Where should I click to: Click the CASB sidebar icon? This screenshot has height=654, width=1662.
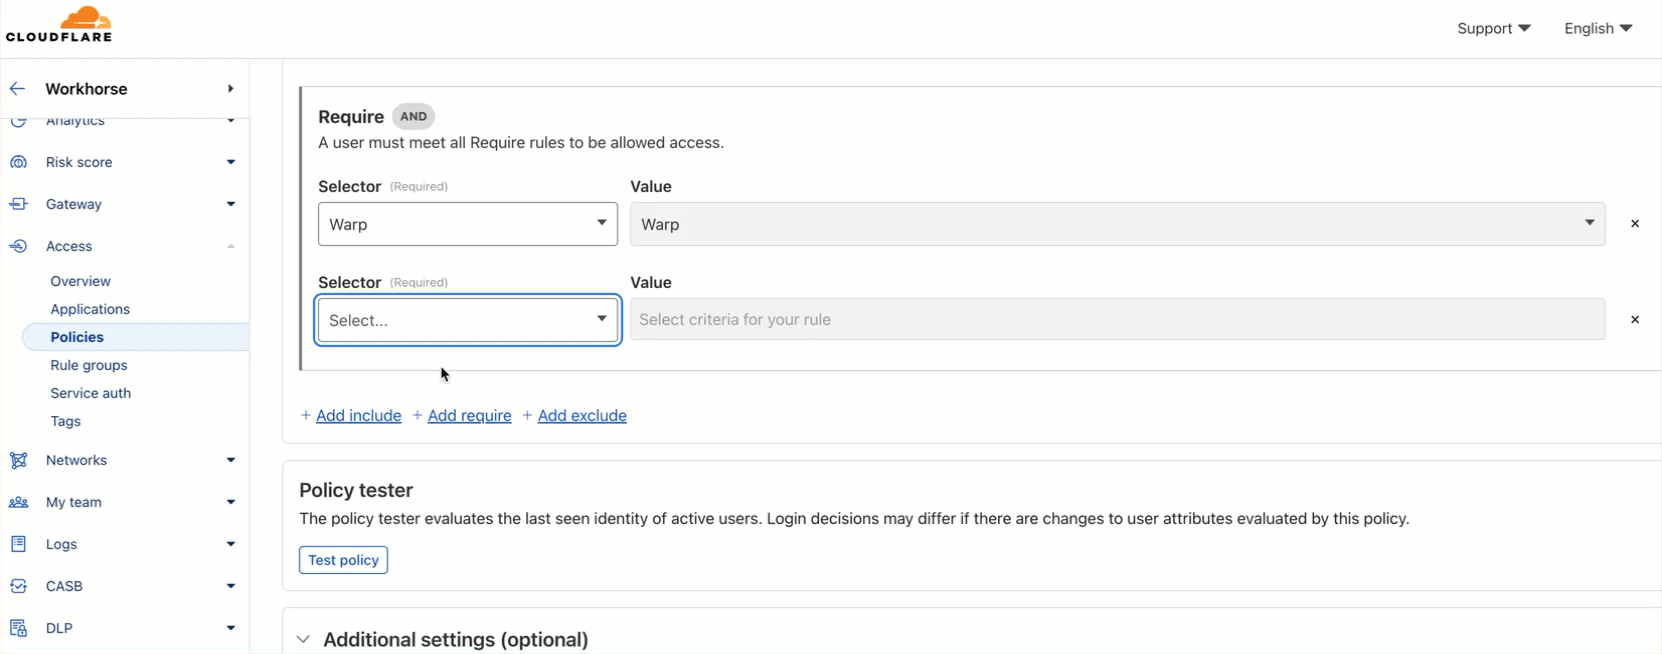pos(18,586)
